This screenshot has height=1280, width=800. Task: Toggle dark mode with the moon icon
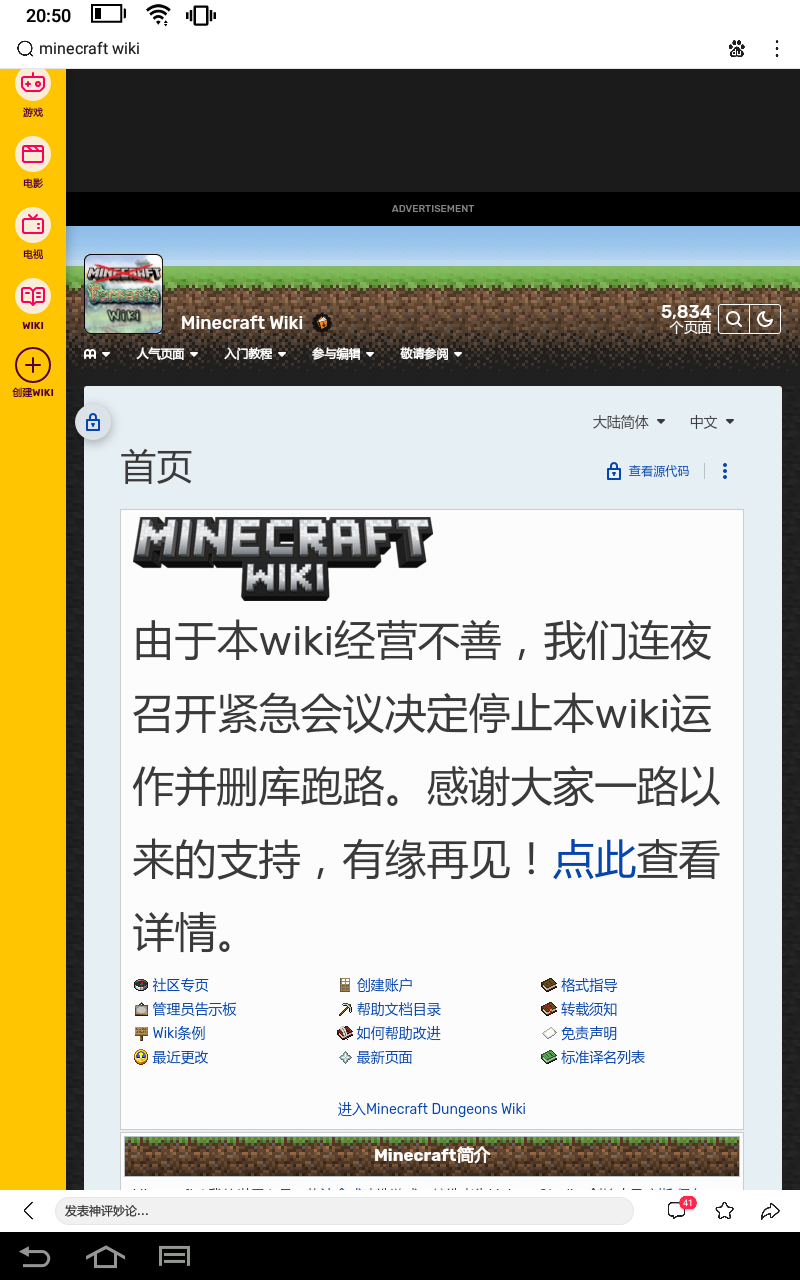click(765, 319)
